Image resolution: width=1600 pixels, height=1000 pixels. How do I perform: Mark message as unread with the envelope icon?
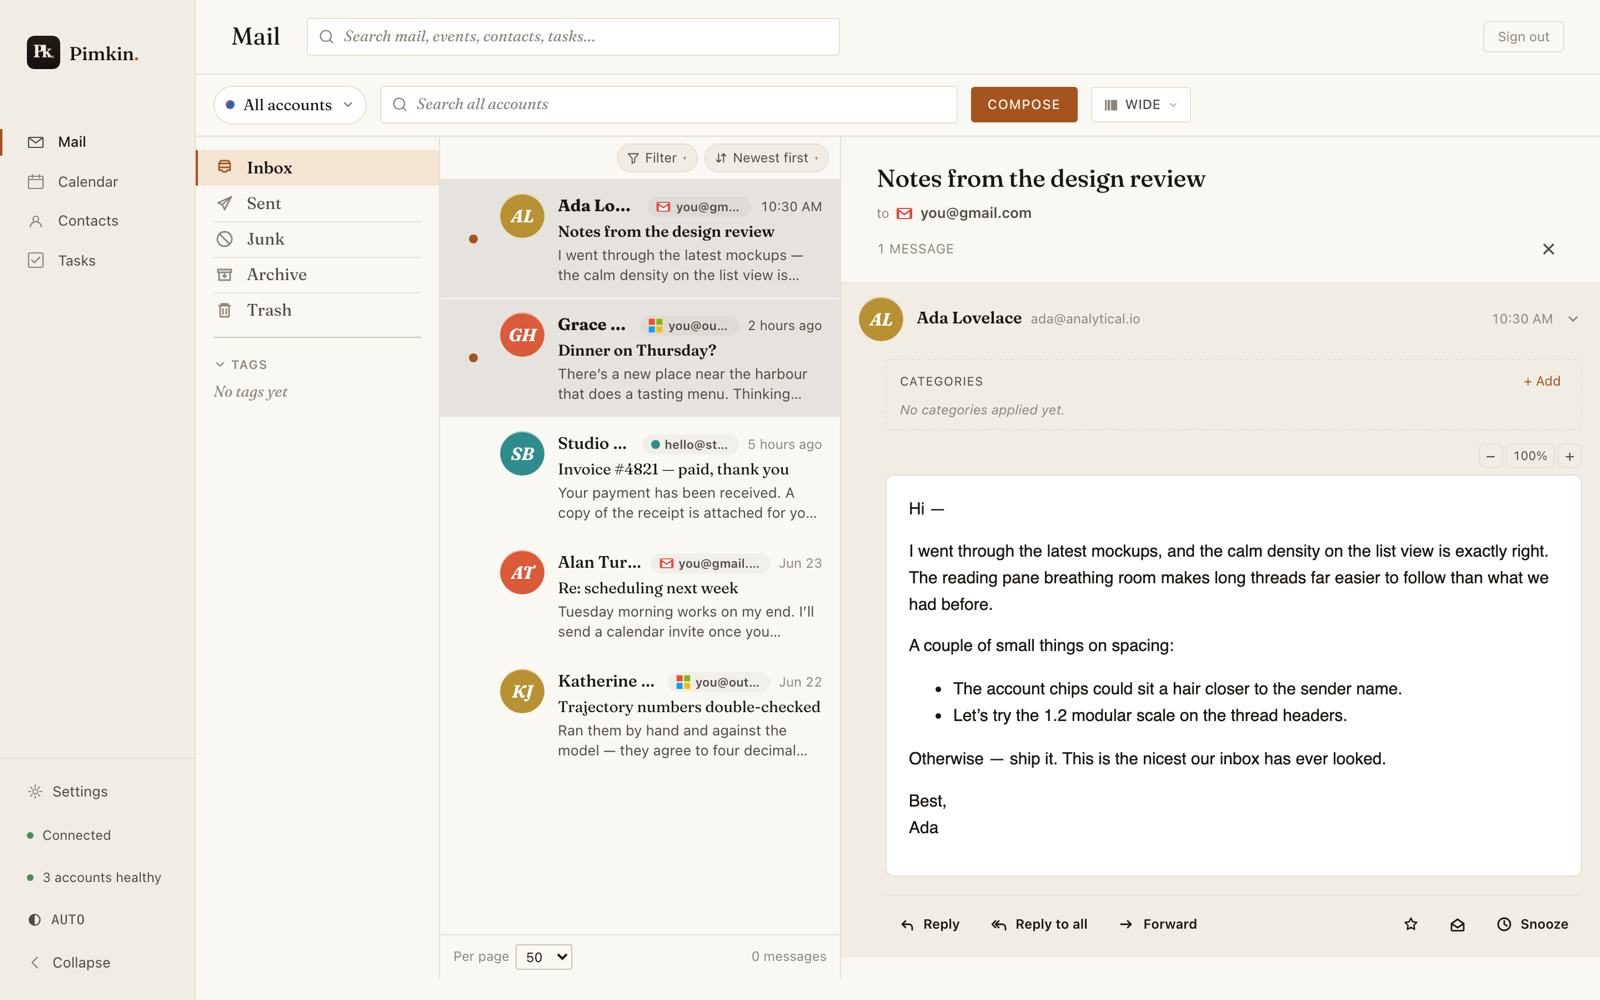pos(1458,925)
